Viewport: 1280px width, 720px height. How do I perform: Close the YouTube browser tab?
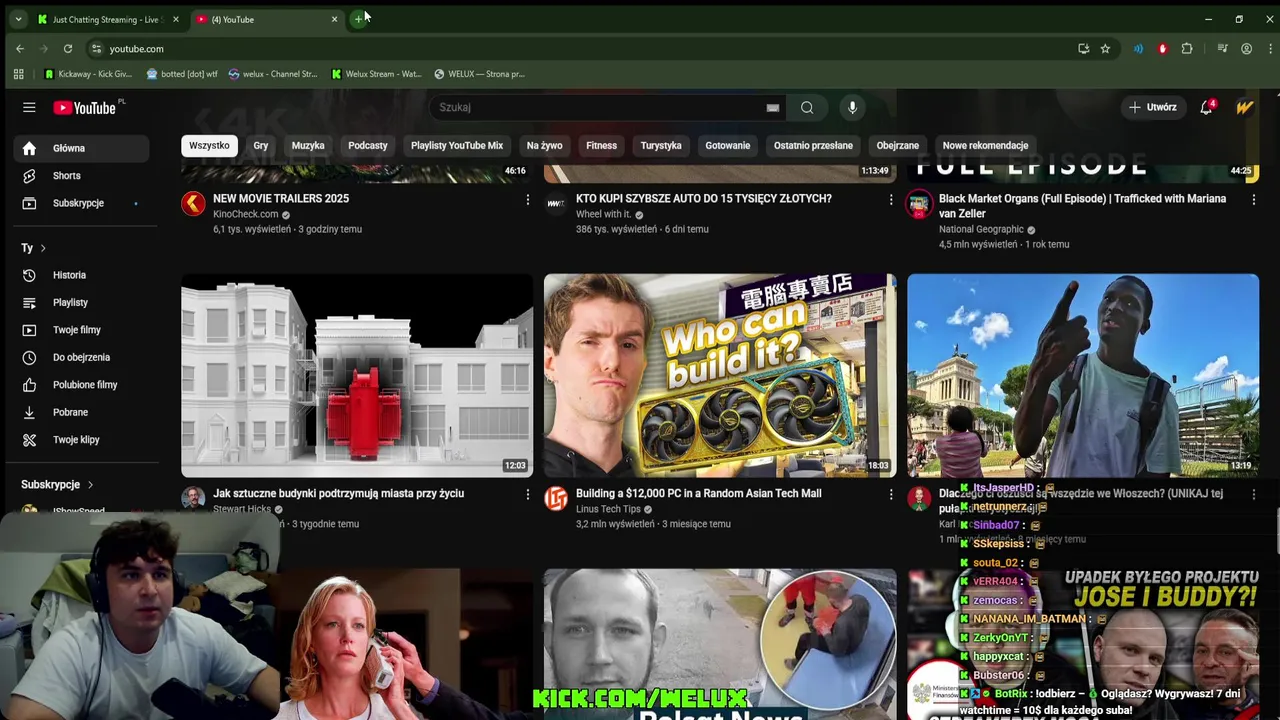click(334, 19)
